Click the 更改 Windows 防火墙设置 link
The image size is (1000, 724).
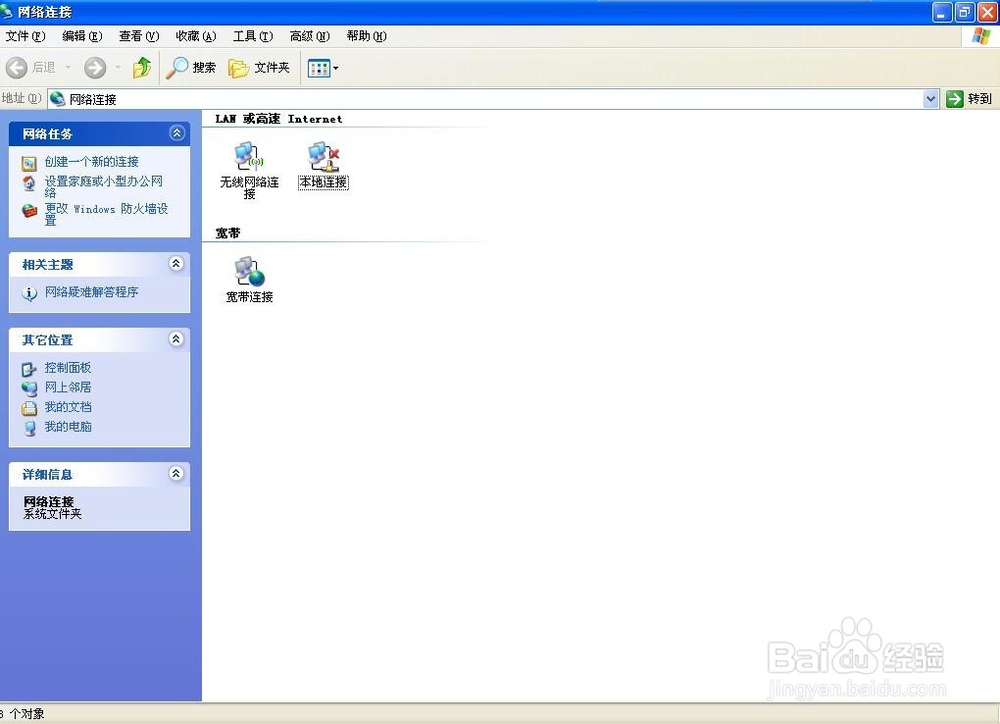107,214
